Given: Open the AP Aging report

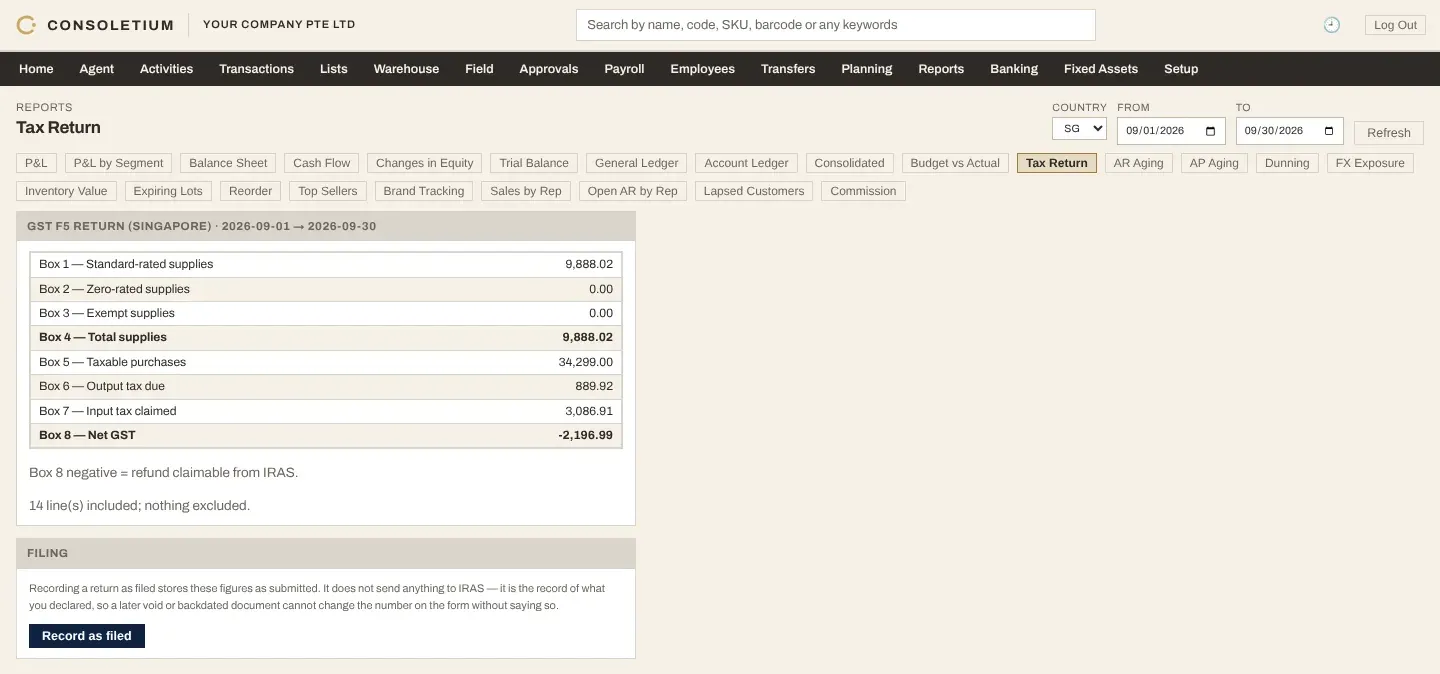Looking at the screenshot, I should [1214, 163].
